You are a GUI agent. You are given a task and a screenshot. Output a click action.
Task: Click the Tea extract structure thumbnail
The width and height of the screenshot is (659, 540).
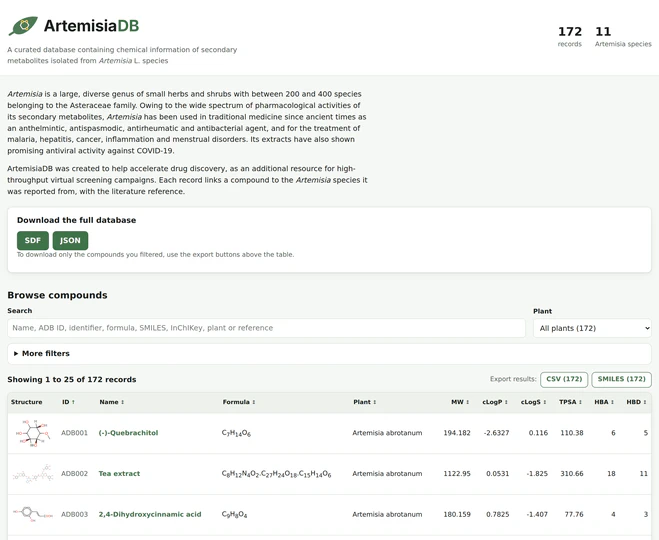(x=33, y=474)
